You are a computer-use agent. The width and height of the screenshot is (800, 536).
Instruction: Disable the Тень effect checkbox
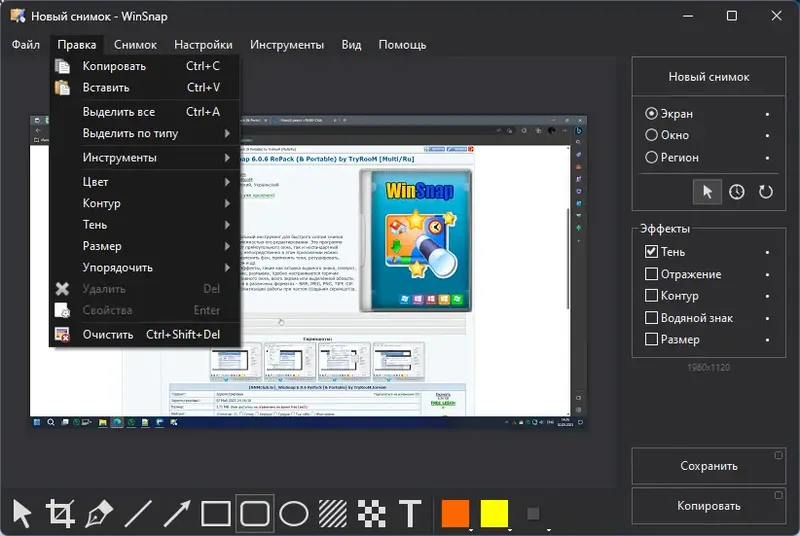[x=651, y=251]
